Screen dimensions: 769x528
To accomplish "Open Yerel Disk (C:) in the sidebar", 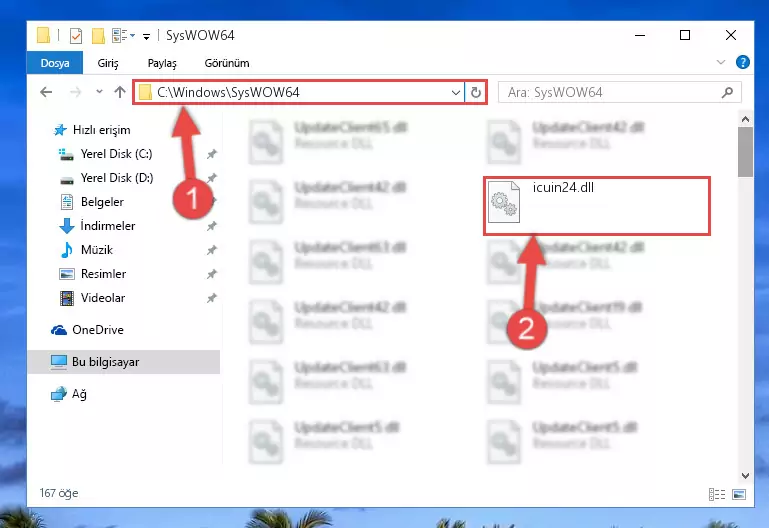I will tap(116, 154).
